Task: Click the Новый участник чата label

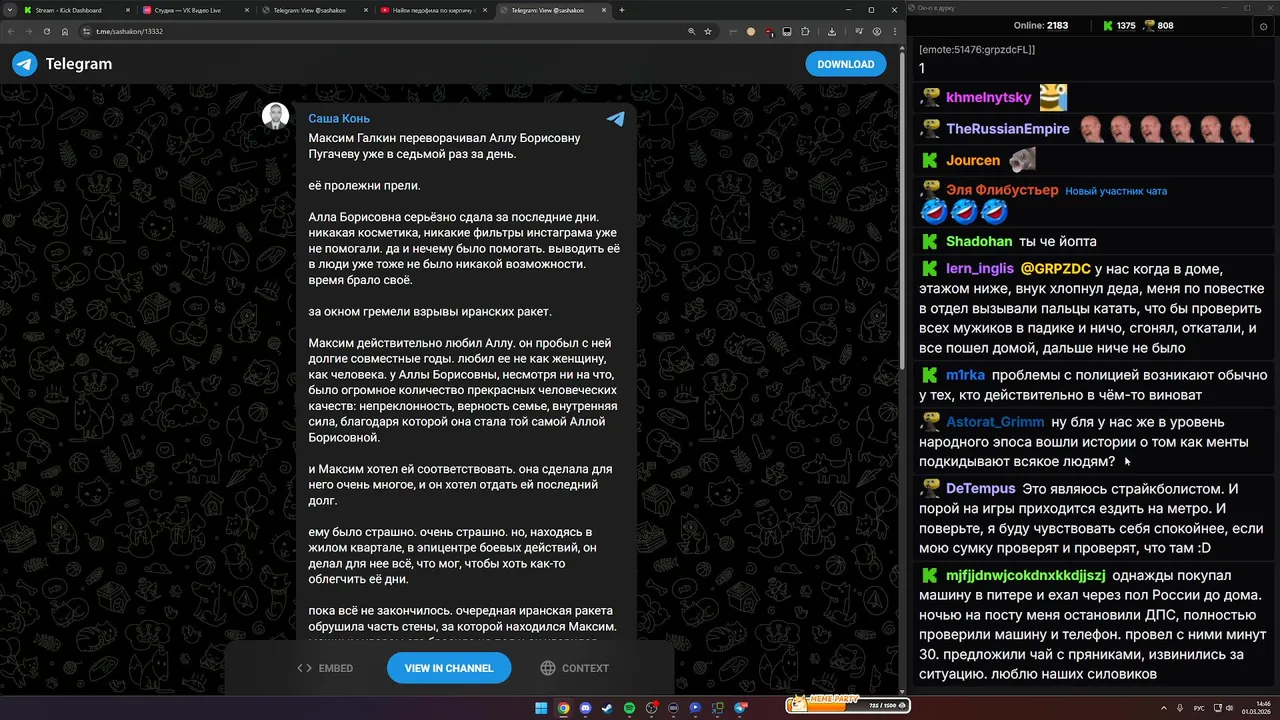Action: pos(1116,191)
